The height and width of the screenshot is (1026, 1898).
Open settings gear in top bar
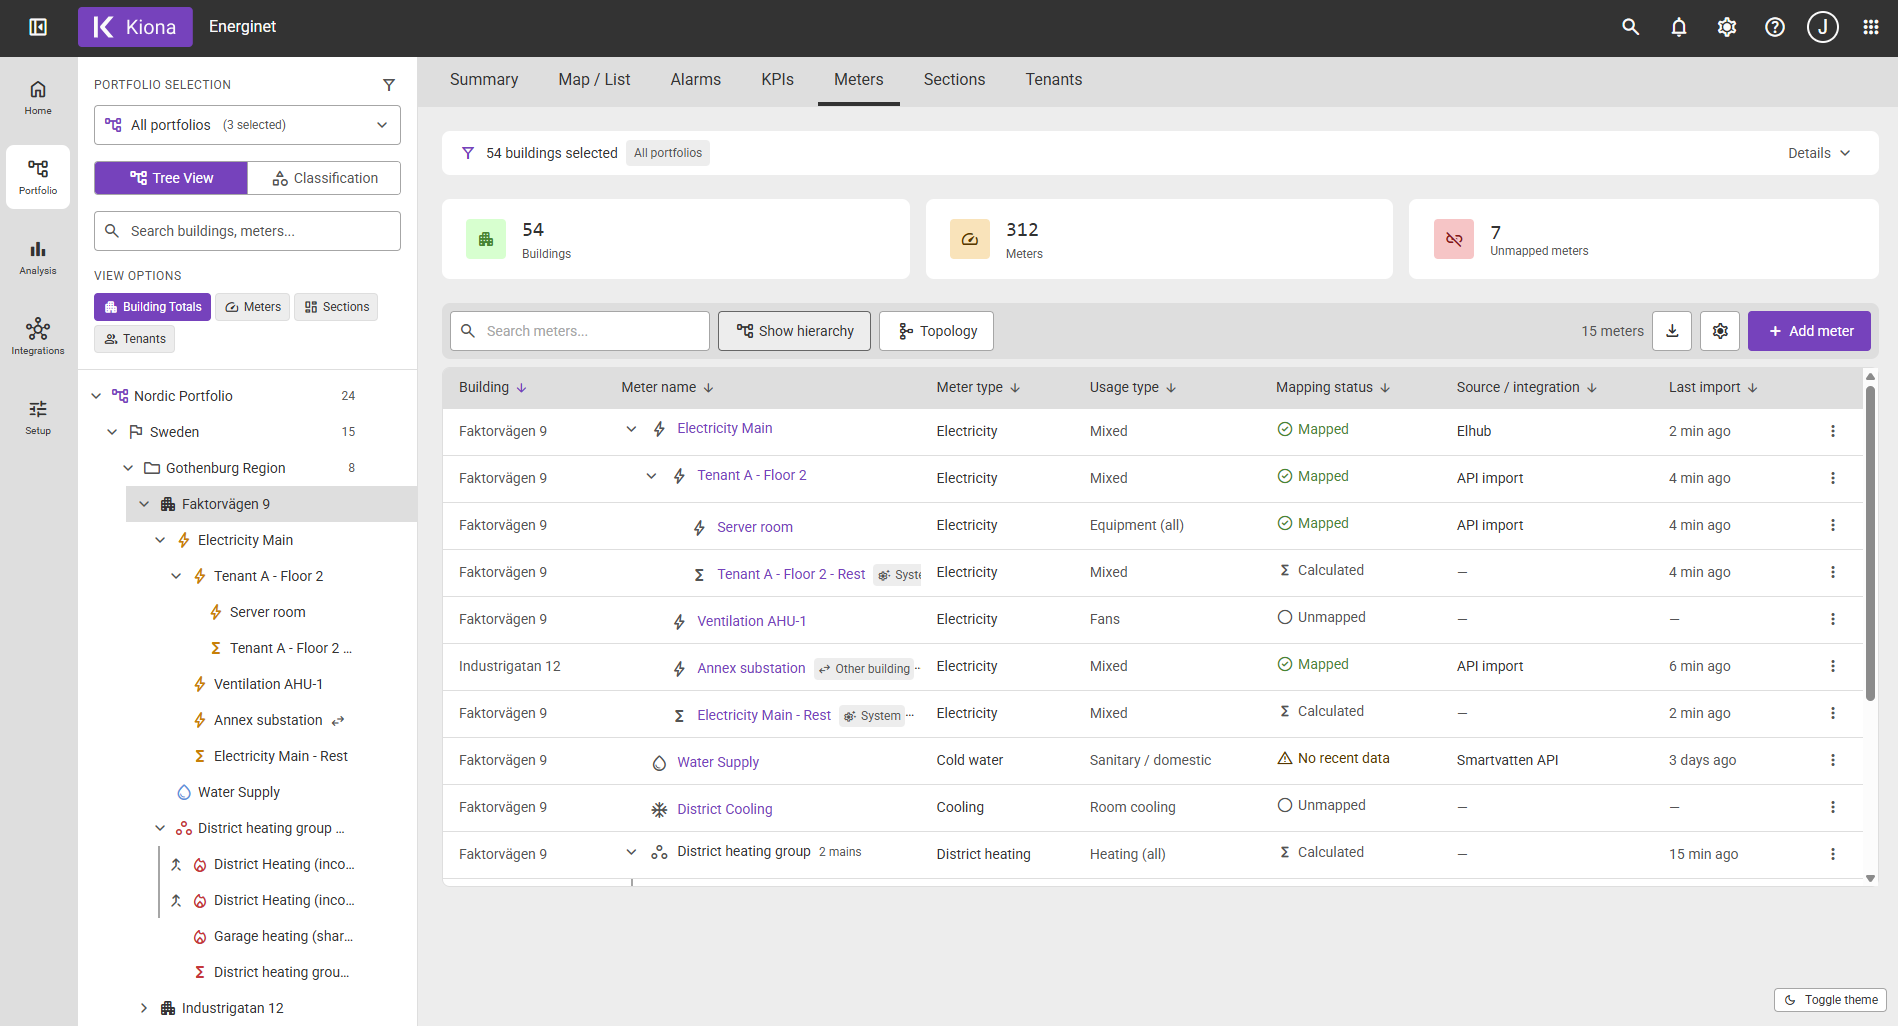[1727, 27]
